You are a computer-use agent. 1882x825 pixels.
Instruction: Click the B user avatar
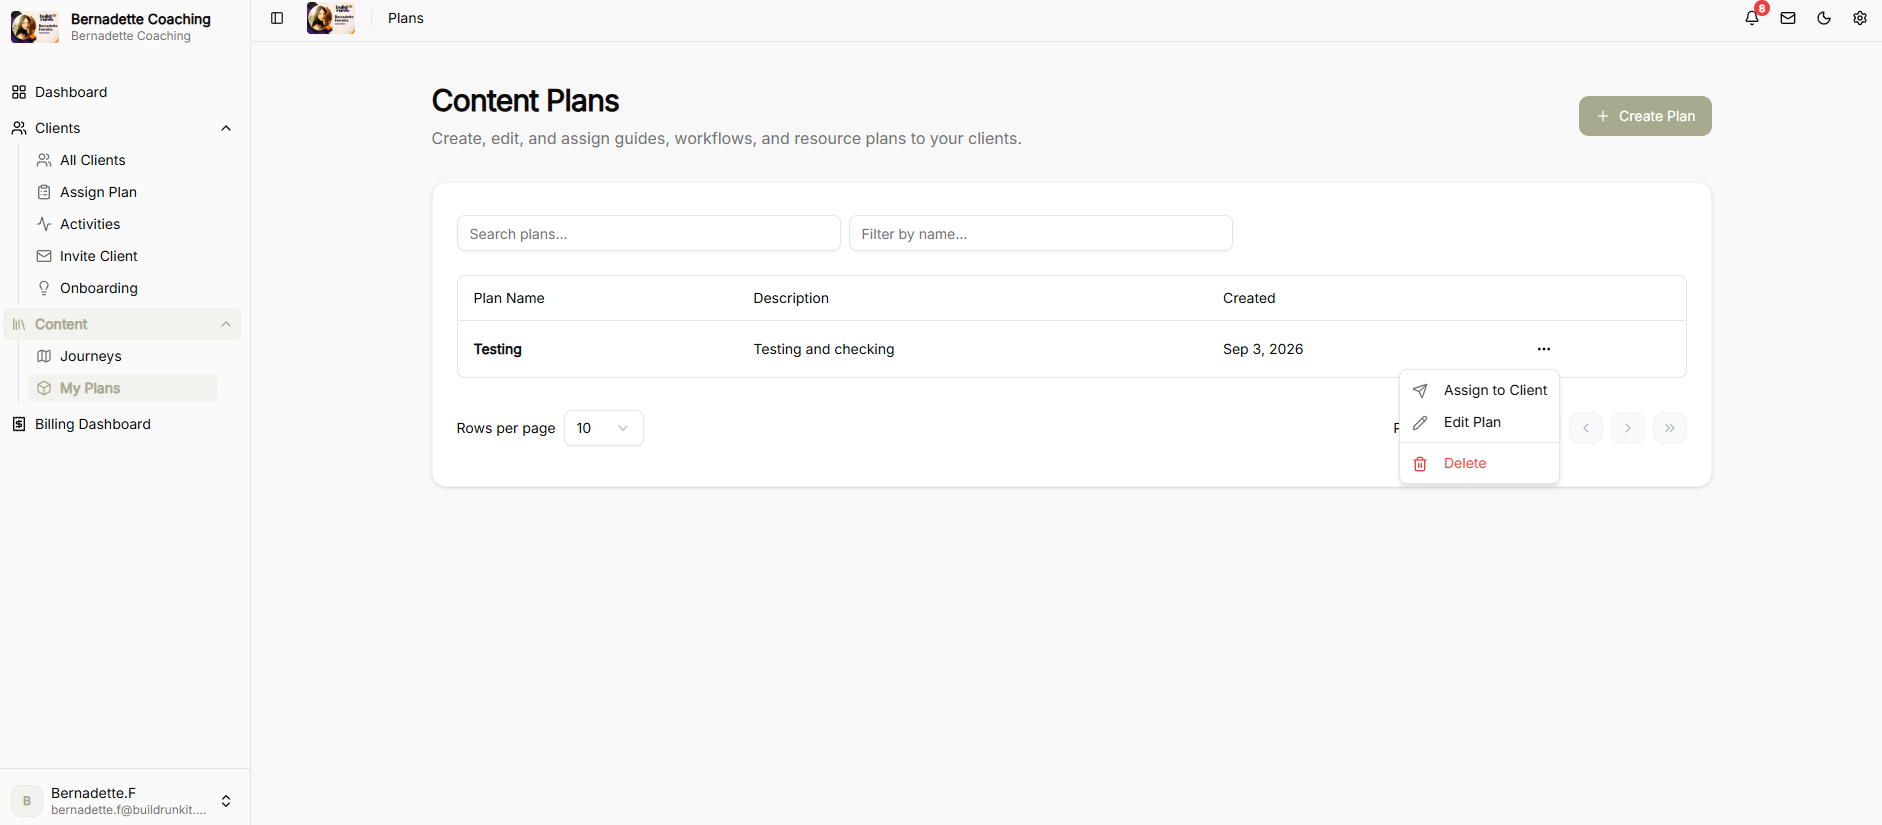(27, 801)
